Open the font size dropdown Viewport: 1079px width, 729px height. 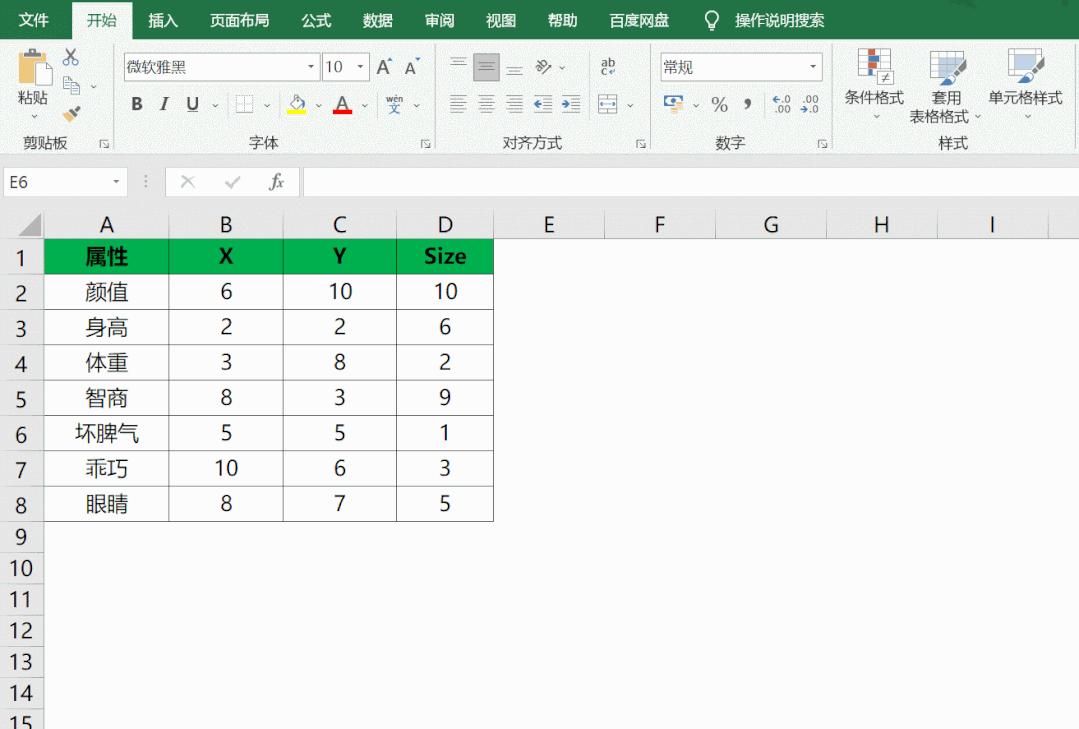click(x=358, y=66)
